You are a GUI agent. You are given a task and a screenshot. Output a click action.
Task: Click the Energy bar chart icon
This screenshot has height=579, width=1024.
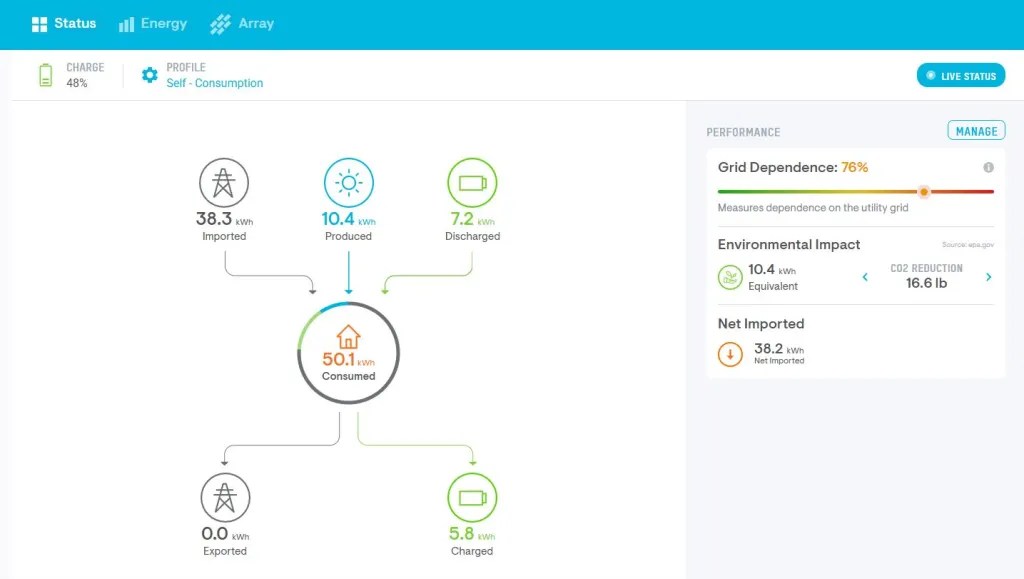(126, 25)
